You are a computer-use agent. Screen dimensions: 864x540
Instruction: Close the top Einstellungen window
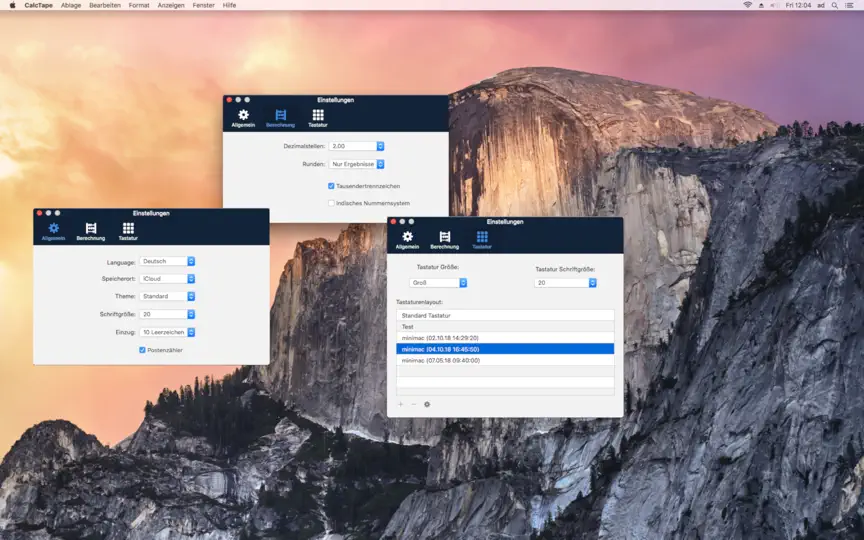229,100
